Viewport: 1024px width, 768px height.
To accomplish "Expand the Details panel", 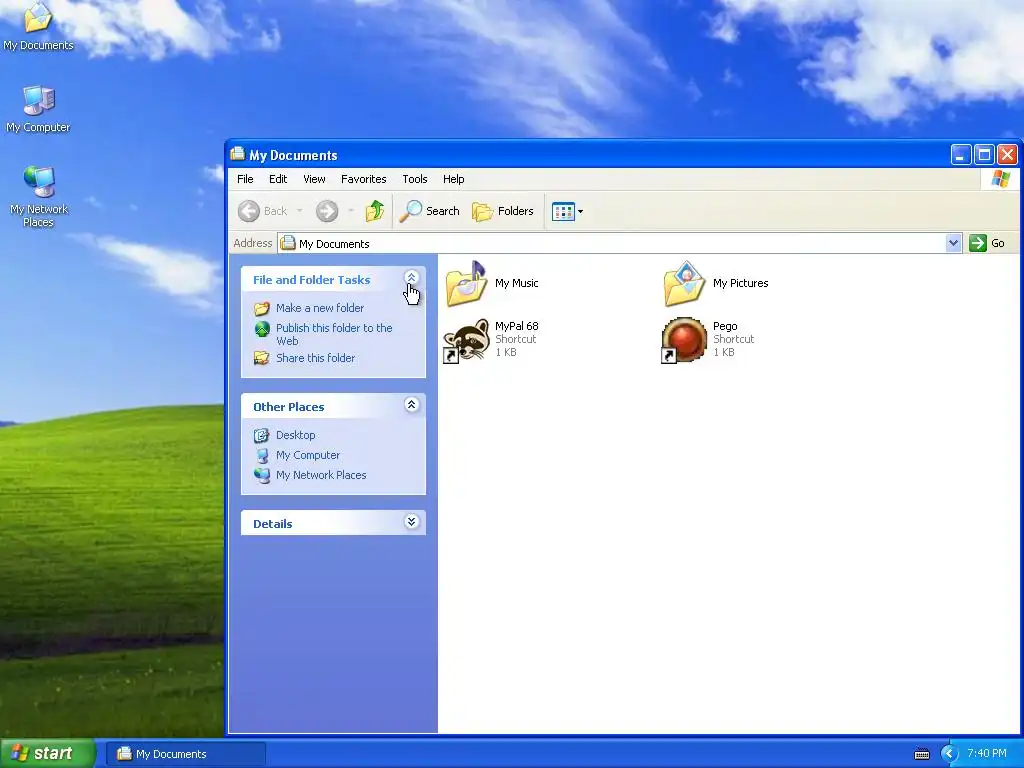I will [x=411, y=522].
